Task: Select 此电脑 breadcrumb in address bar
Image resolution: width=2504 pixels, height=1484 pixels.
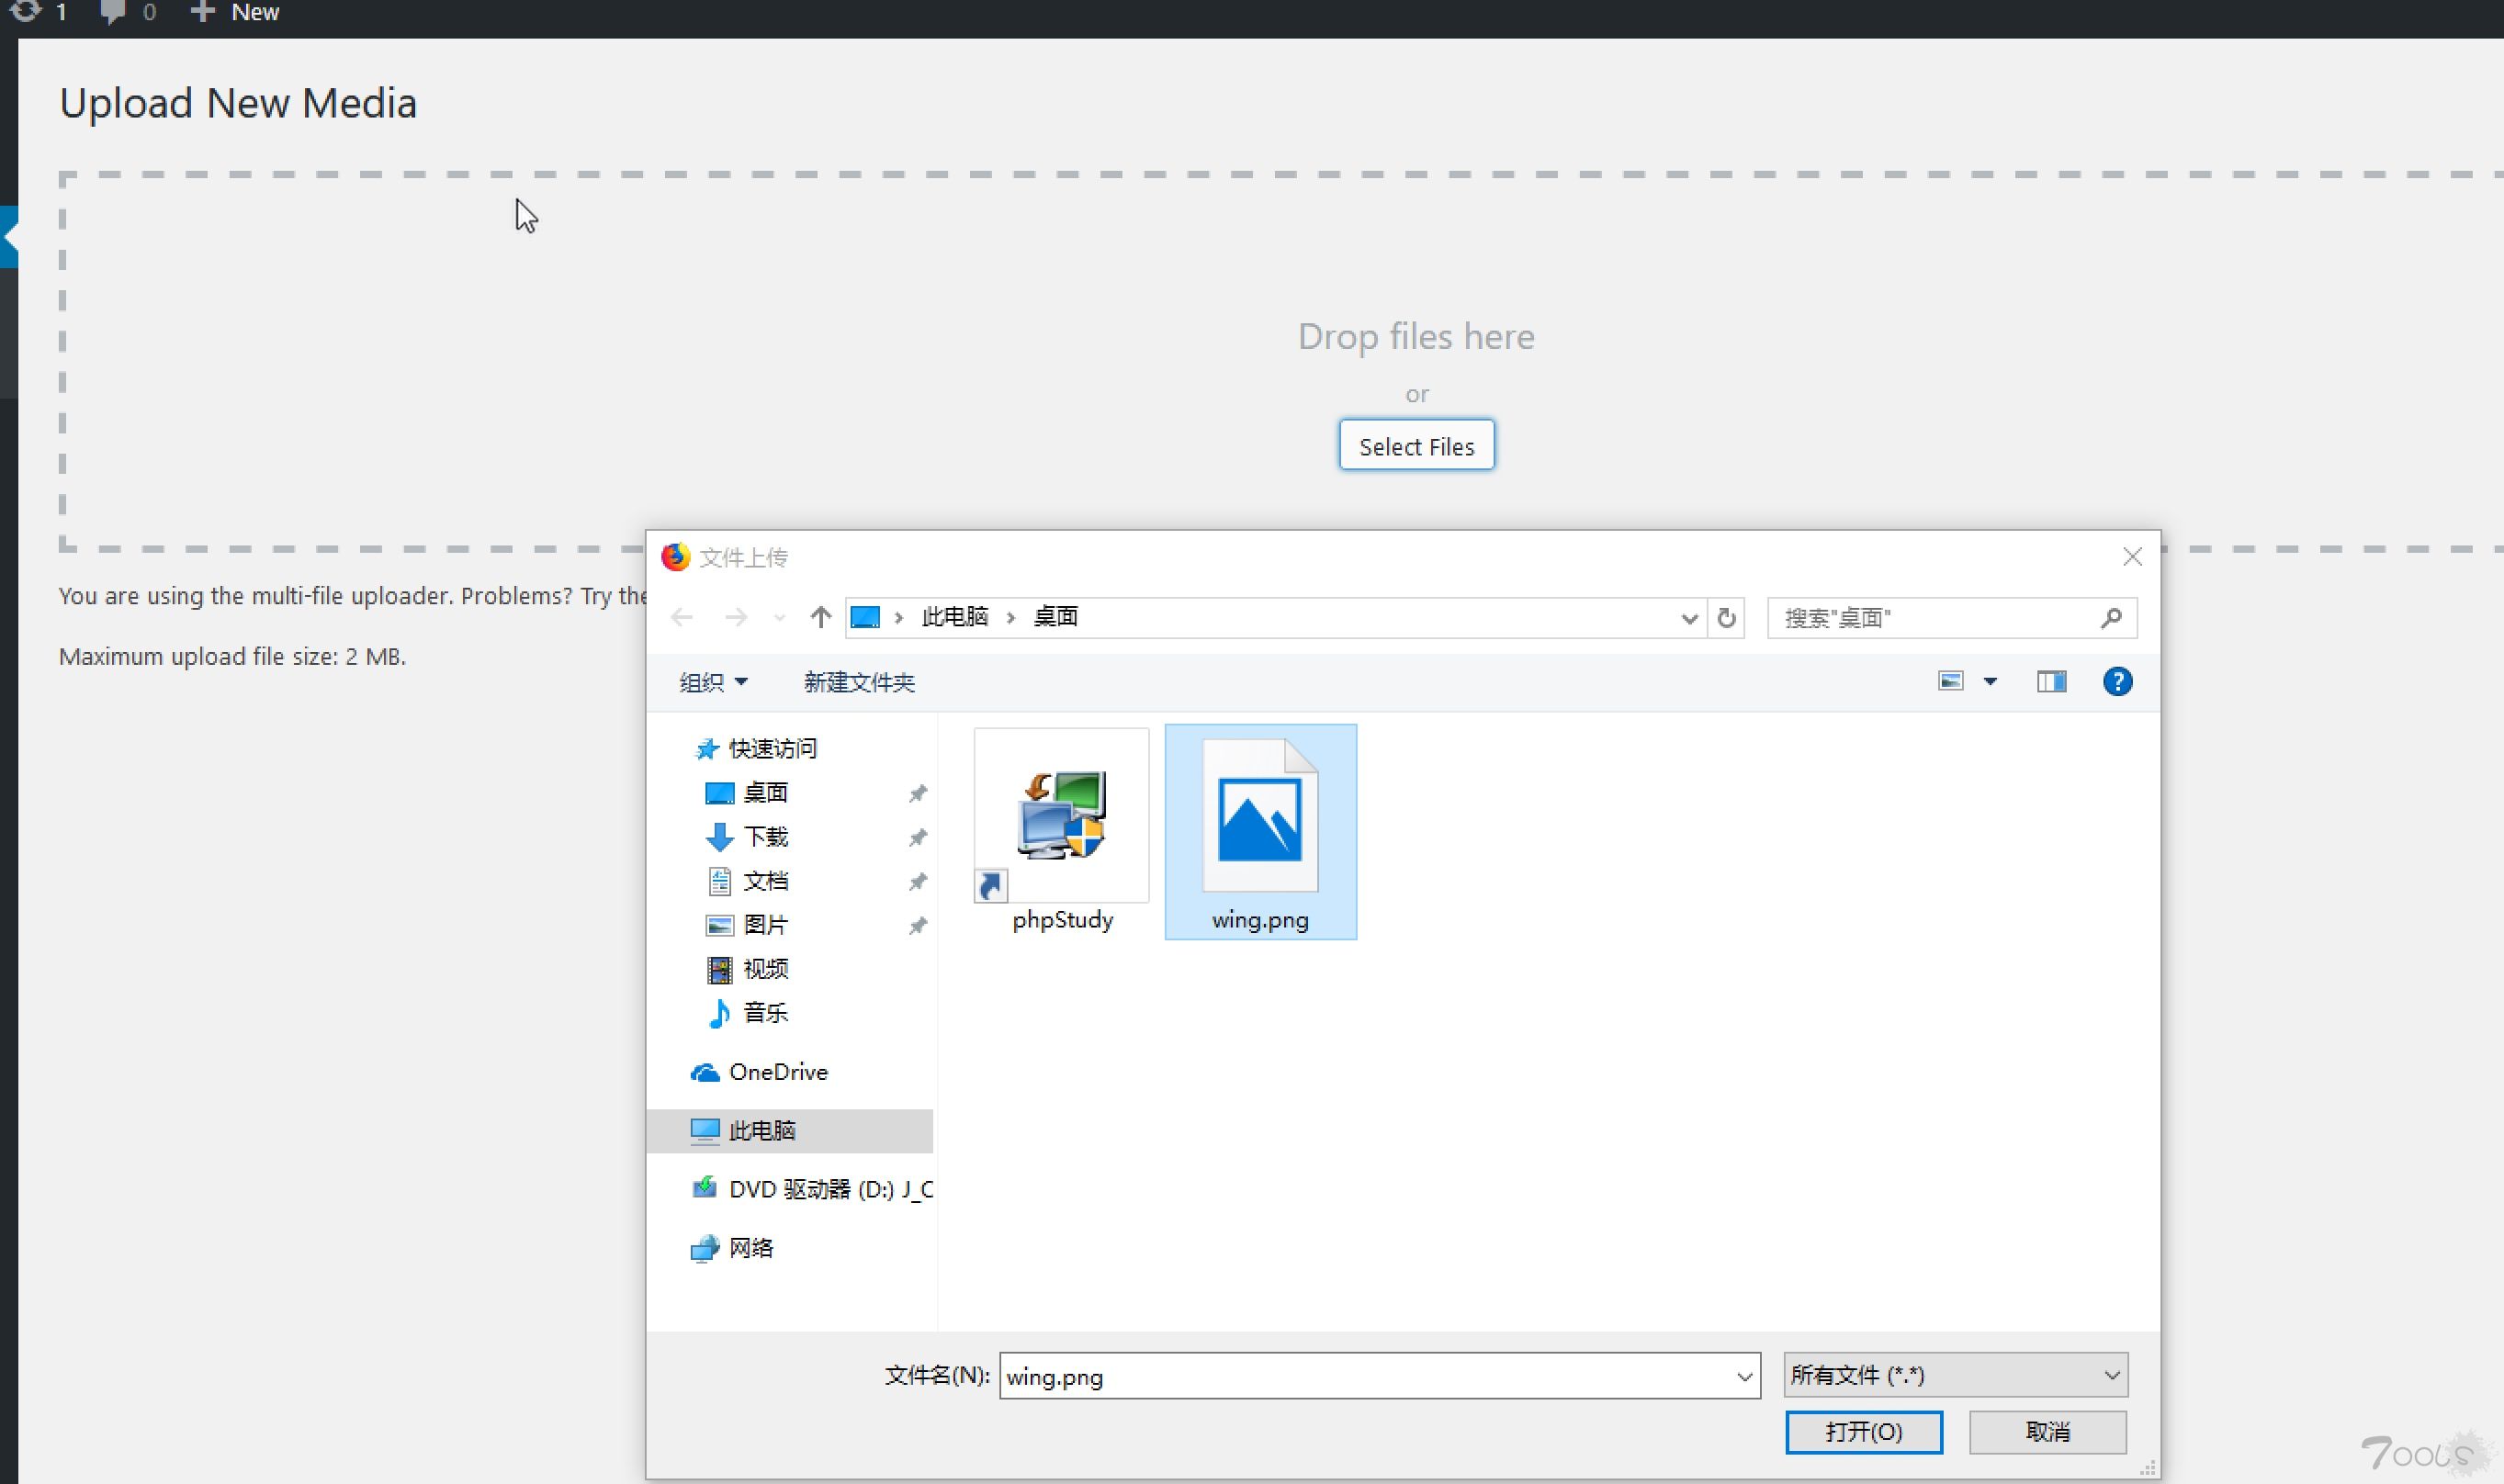Action: pyautogui.click(x=954, y=616)
